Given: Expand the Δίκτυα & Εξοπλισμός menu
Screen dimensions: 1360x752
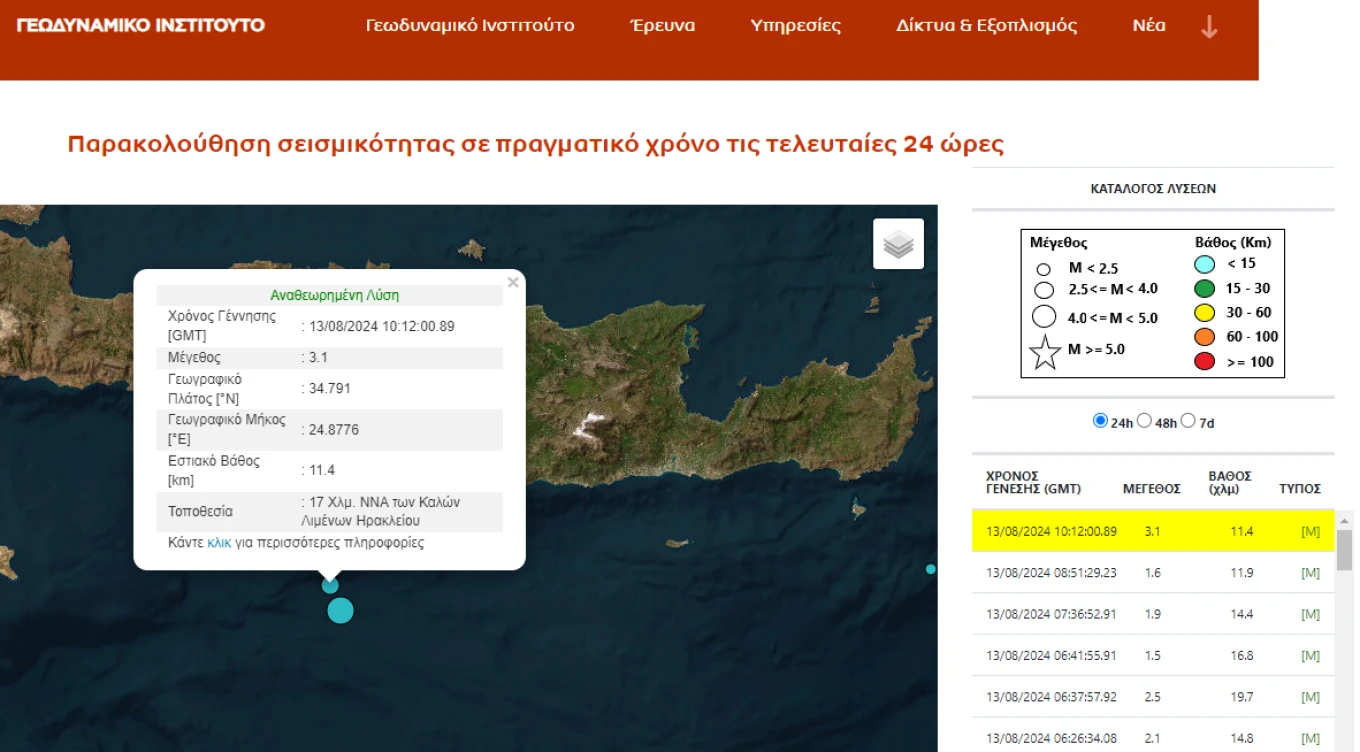Looking at the screenshot, I should point(987,25).
